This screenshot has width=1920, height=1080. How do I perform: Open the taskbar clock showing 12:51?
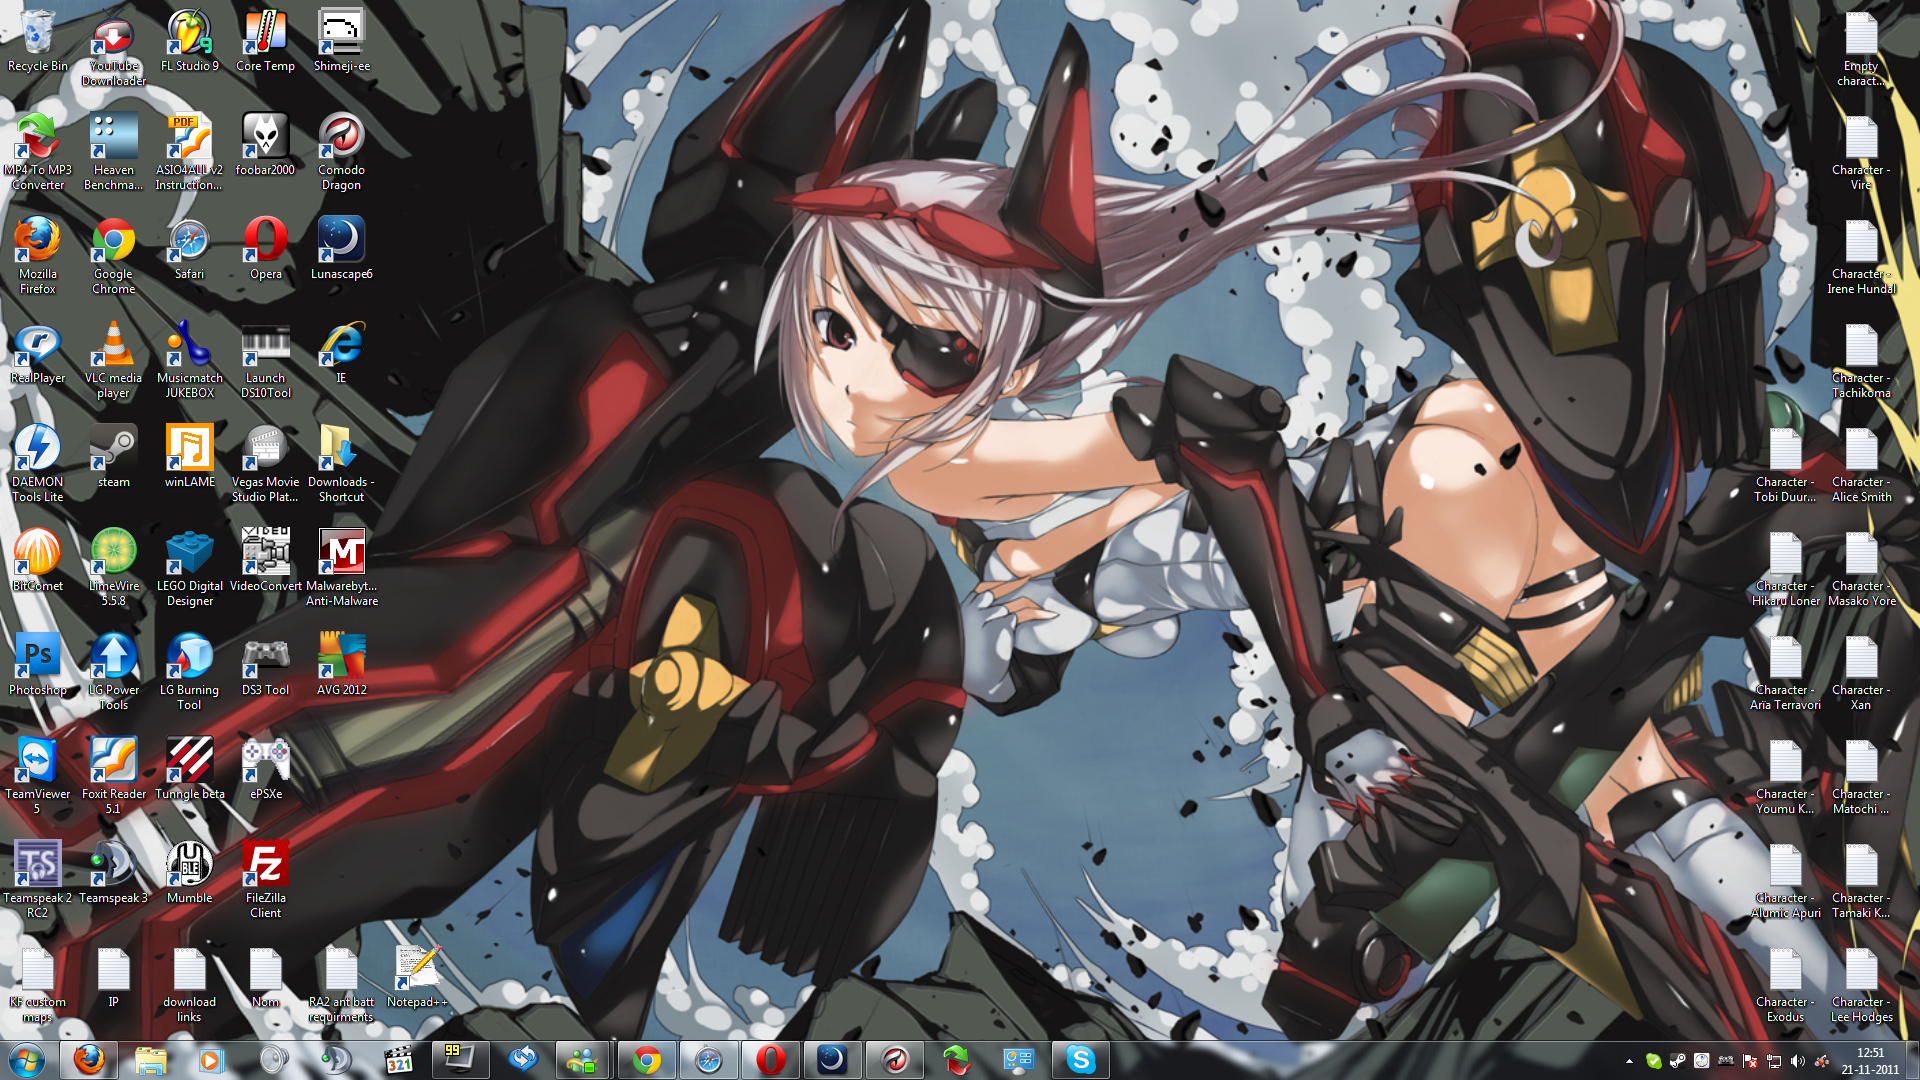click(x=1870, y=1061)
